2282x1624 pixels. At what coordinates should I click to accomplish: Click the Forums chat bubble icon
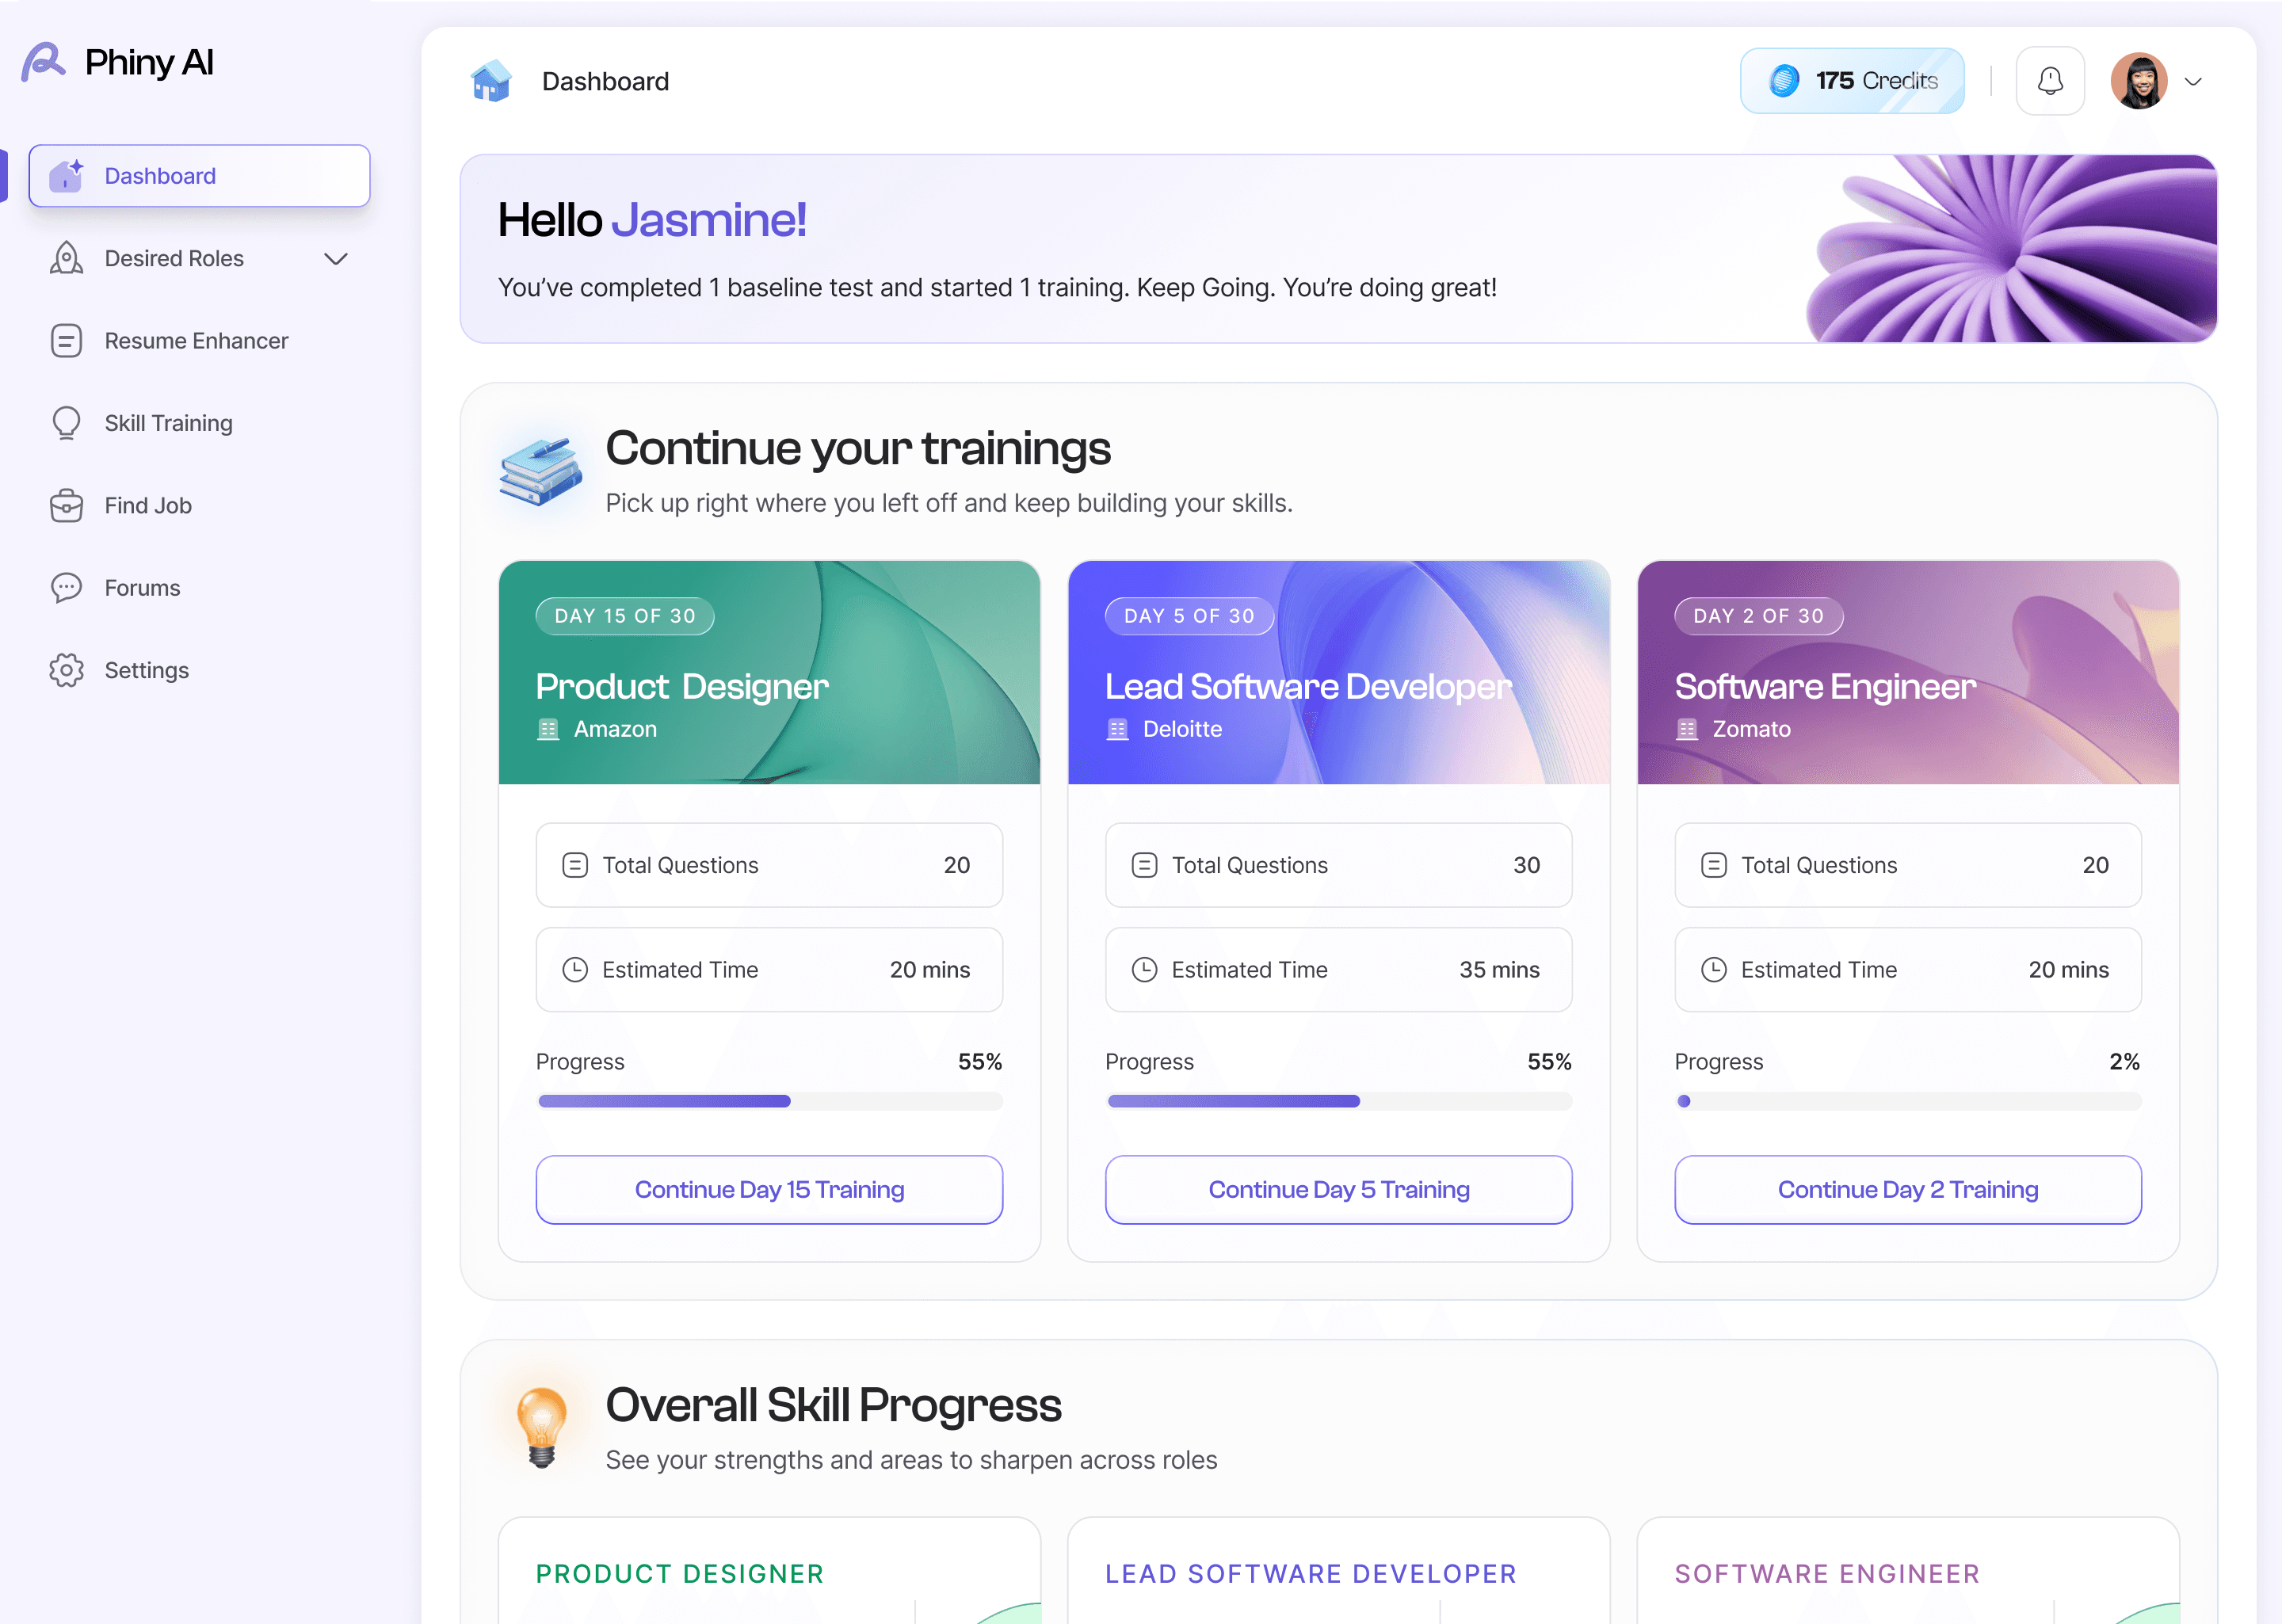(66, 588)
